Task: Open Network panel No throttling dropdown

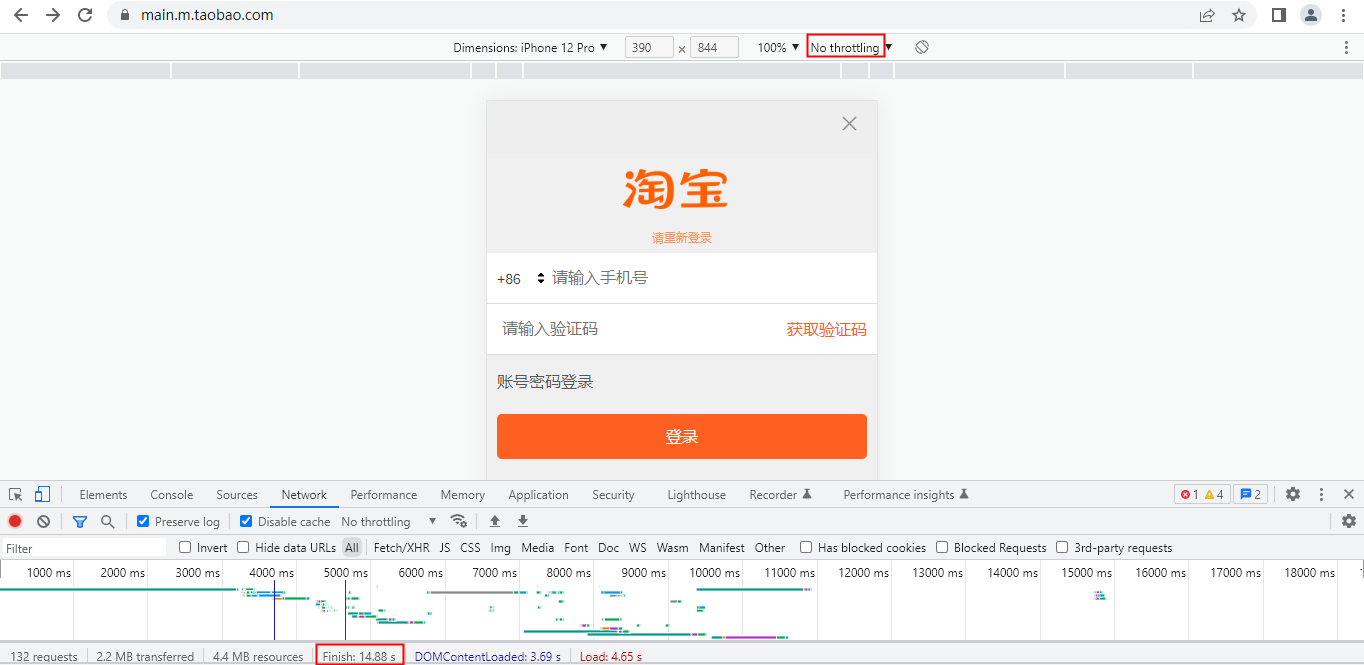Action: [389, 521]
